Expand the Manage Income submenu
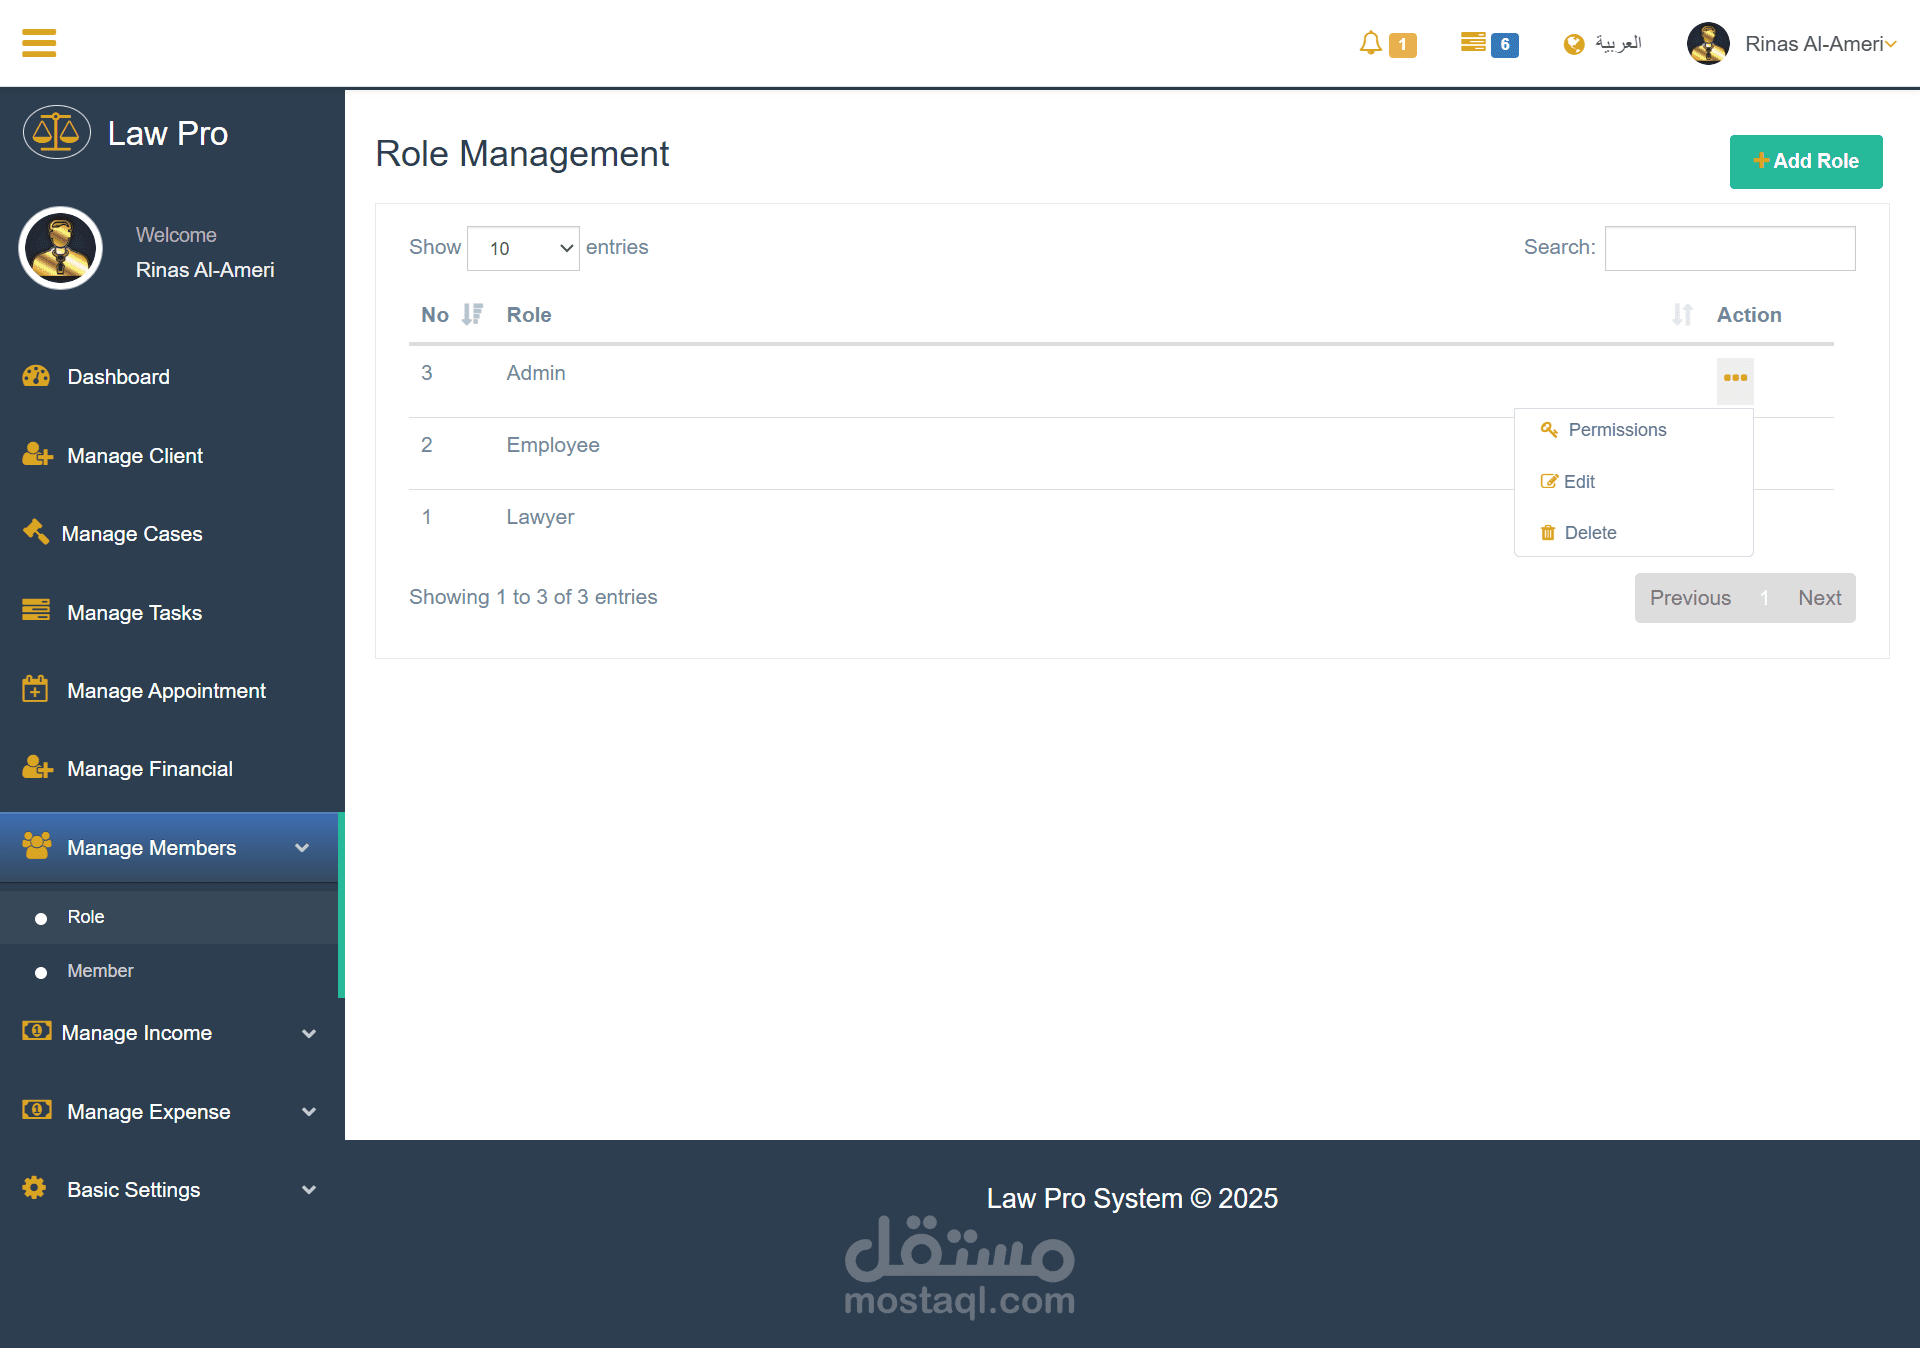The height and width of the screenshot is (1348, 1920). tap(309, 1033)
